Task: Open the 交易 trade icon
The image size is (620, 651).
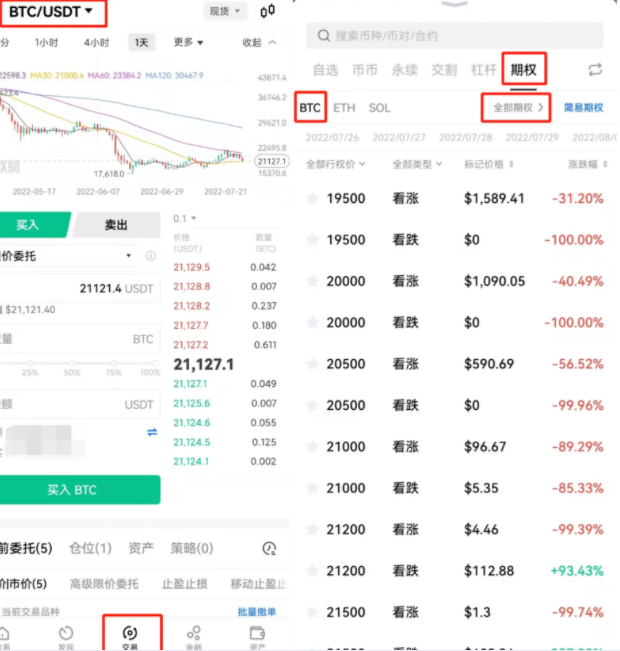Action: pyautogui.click(x=130, y=633)
